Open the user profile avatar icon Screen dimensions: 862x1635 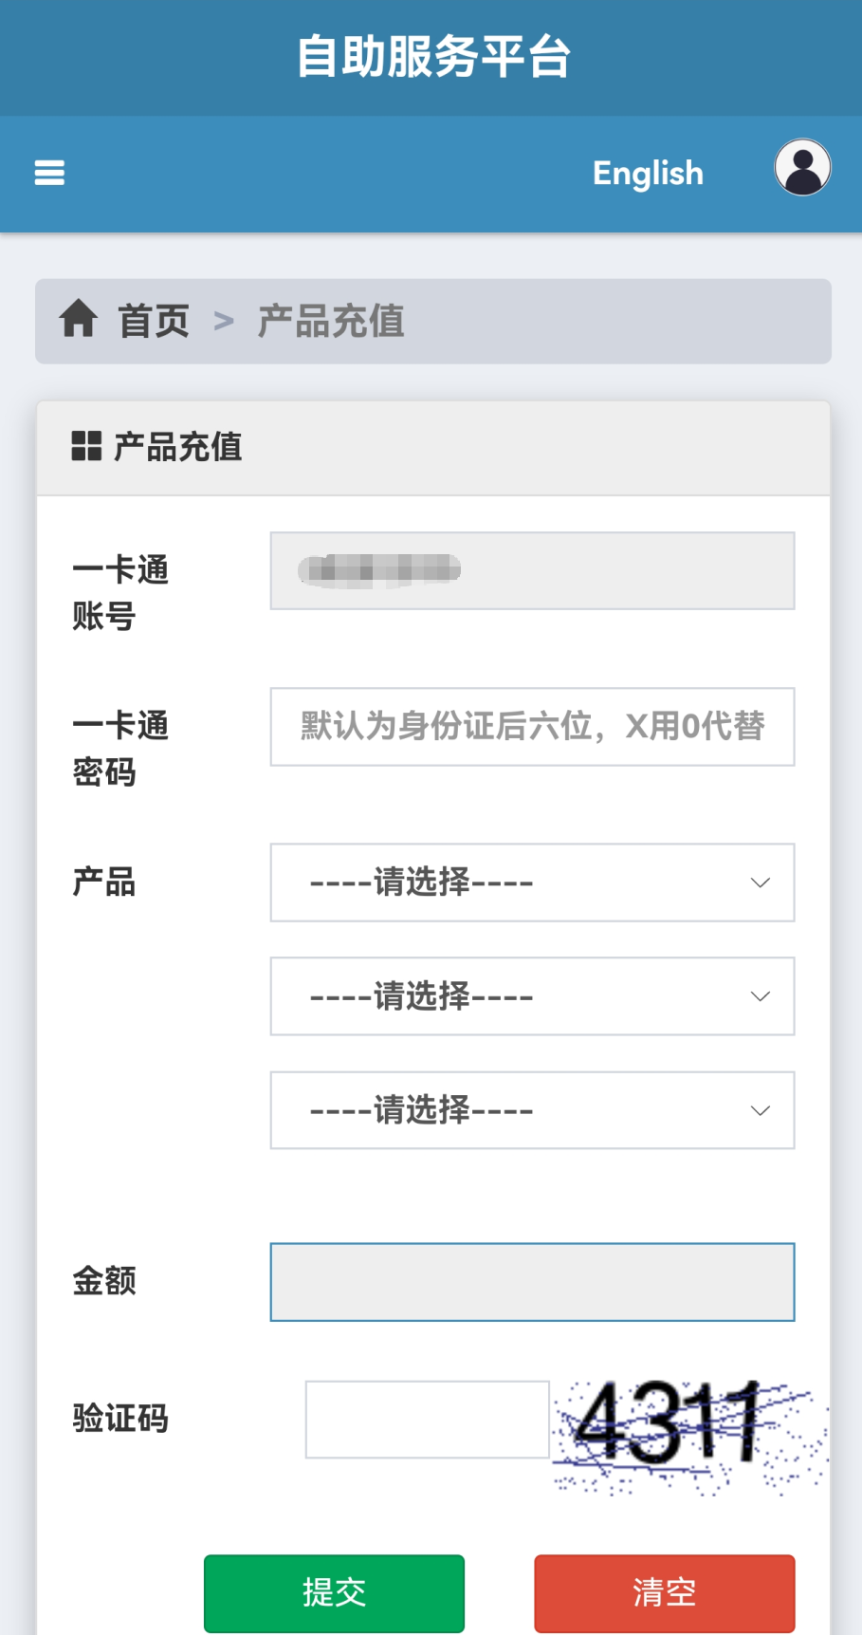[x=803, y=167]
